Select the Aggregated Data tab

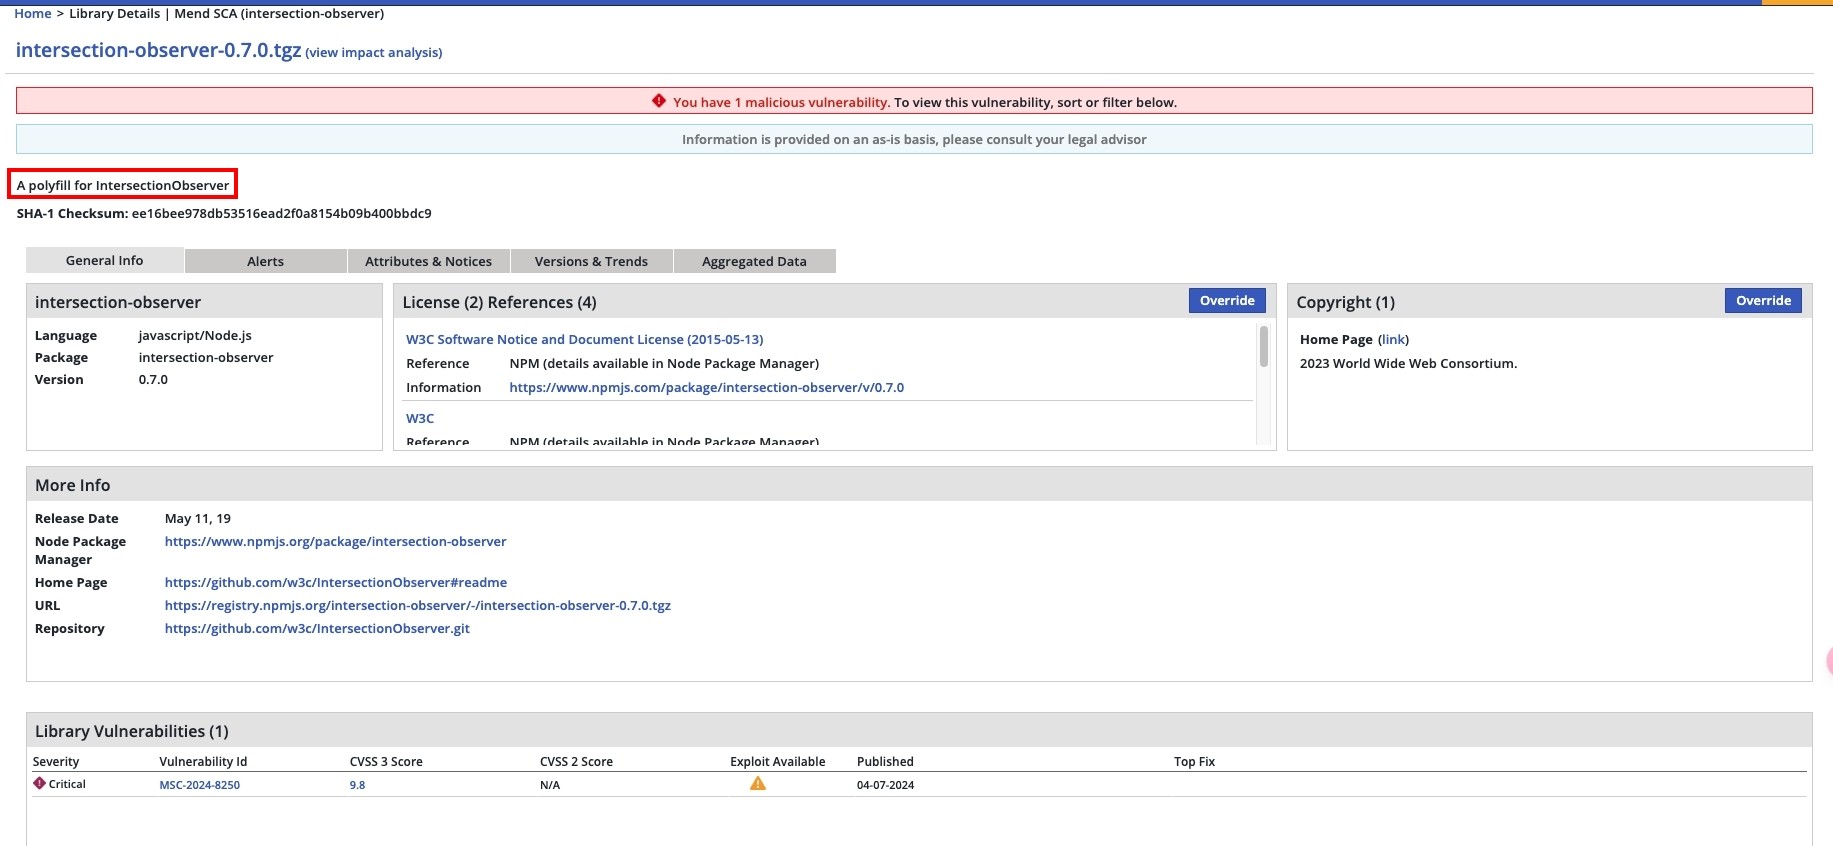pos(754,261)
